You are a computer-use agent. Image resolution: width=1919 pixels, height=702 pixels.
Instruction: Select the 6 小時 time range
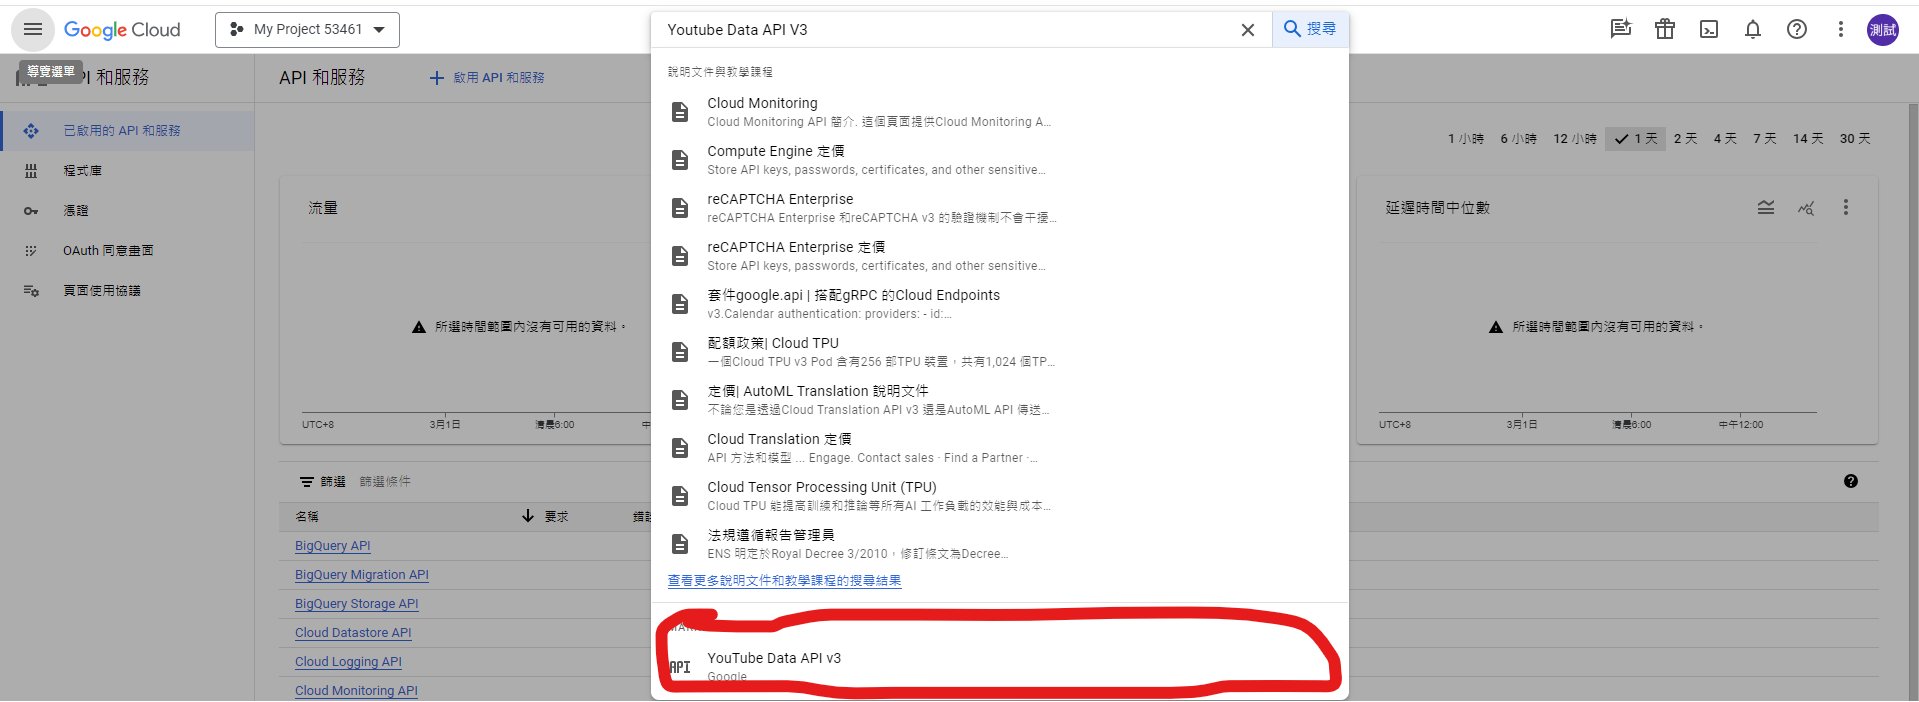point(1518,139)
